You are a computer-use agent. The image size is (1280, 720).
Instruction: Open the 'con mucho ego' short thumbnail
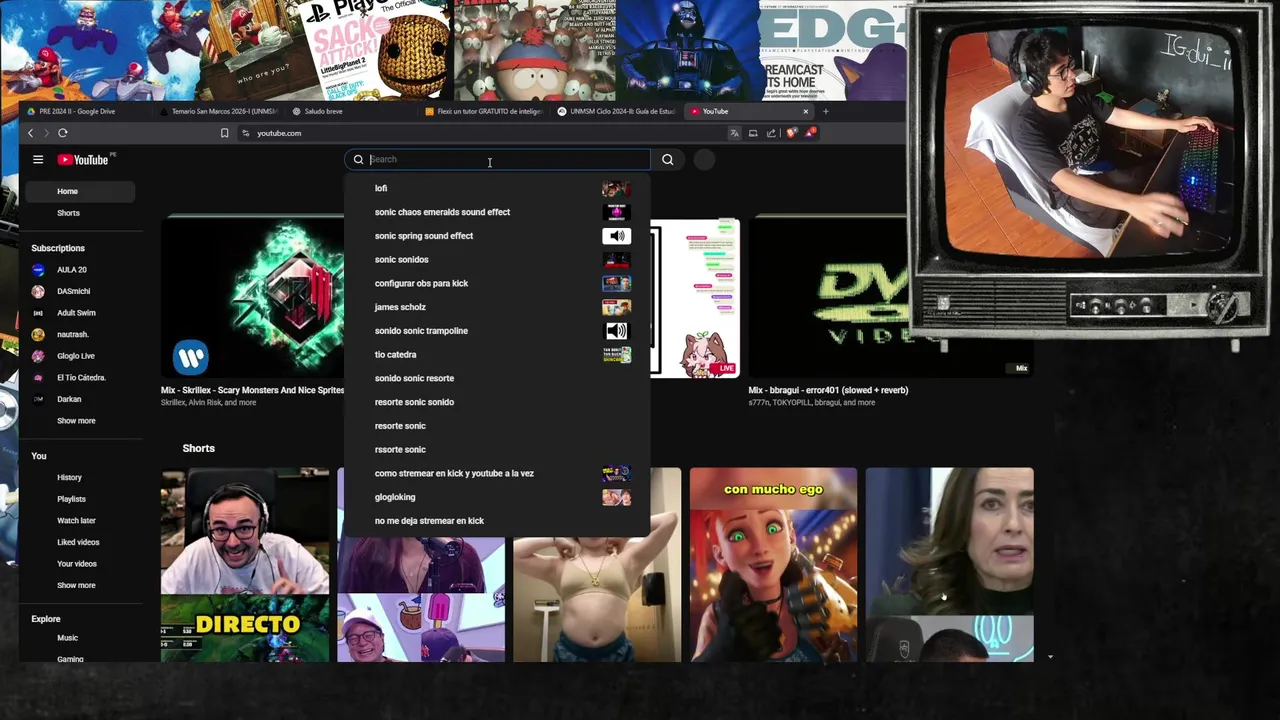pos(773,565)
